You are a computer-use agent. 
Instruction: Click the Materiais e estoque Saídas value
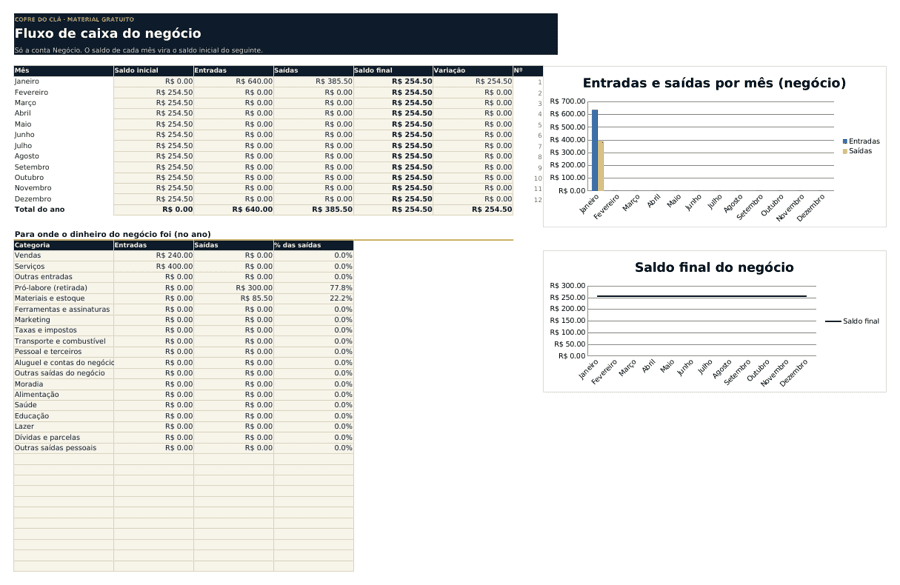point(234,299)
